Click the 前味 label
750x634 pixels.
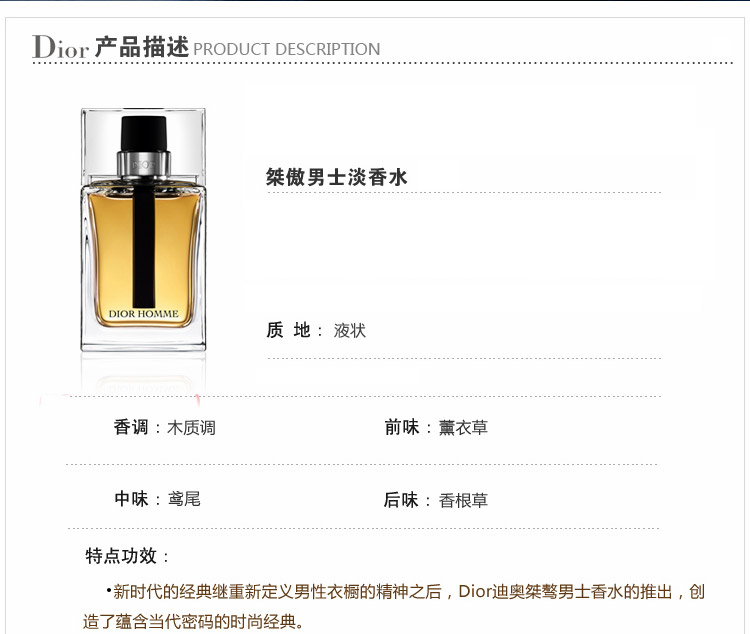pos(402,427)
